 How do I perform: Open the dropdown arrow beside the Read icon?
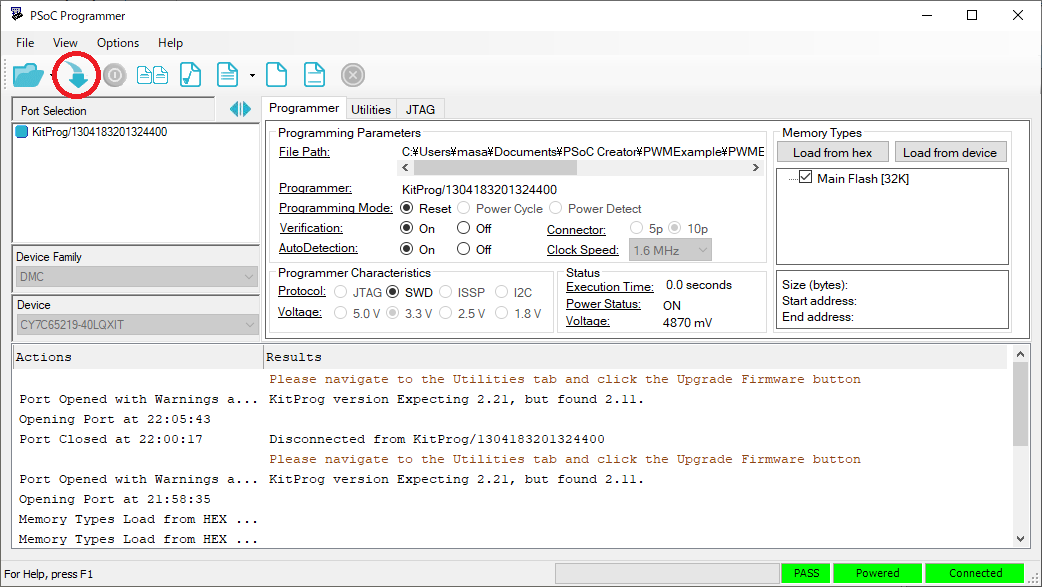click(x=253, y=75)
